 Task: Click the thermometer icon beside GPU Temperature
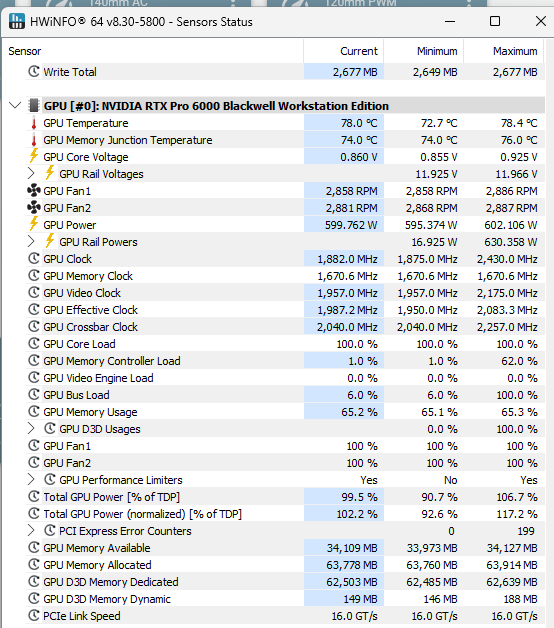point(34,123)
